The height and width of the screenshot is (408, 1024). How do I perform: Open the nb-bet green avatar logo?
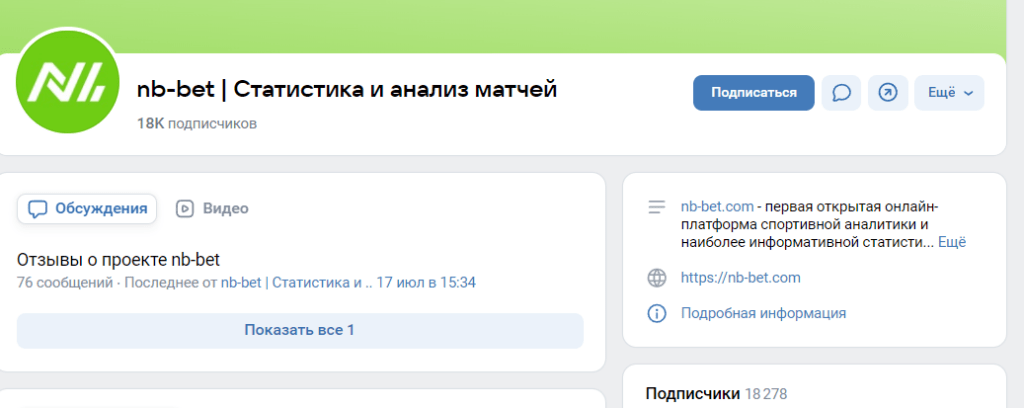[x=67, y=82]
